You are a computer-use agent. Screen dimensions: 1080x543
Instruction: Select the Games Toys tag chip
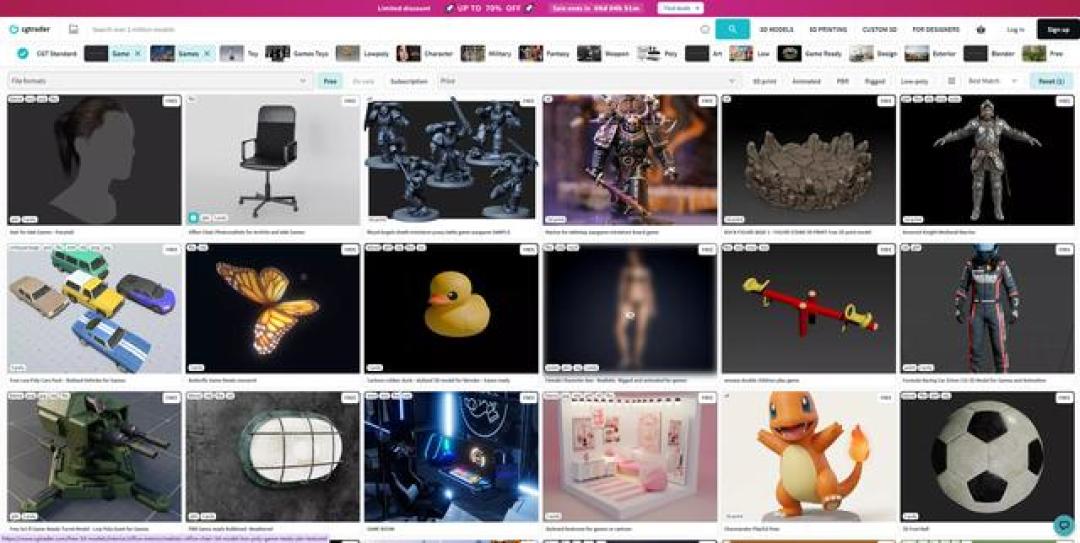[297, 53]
